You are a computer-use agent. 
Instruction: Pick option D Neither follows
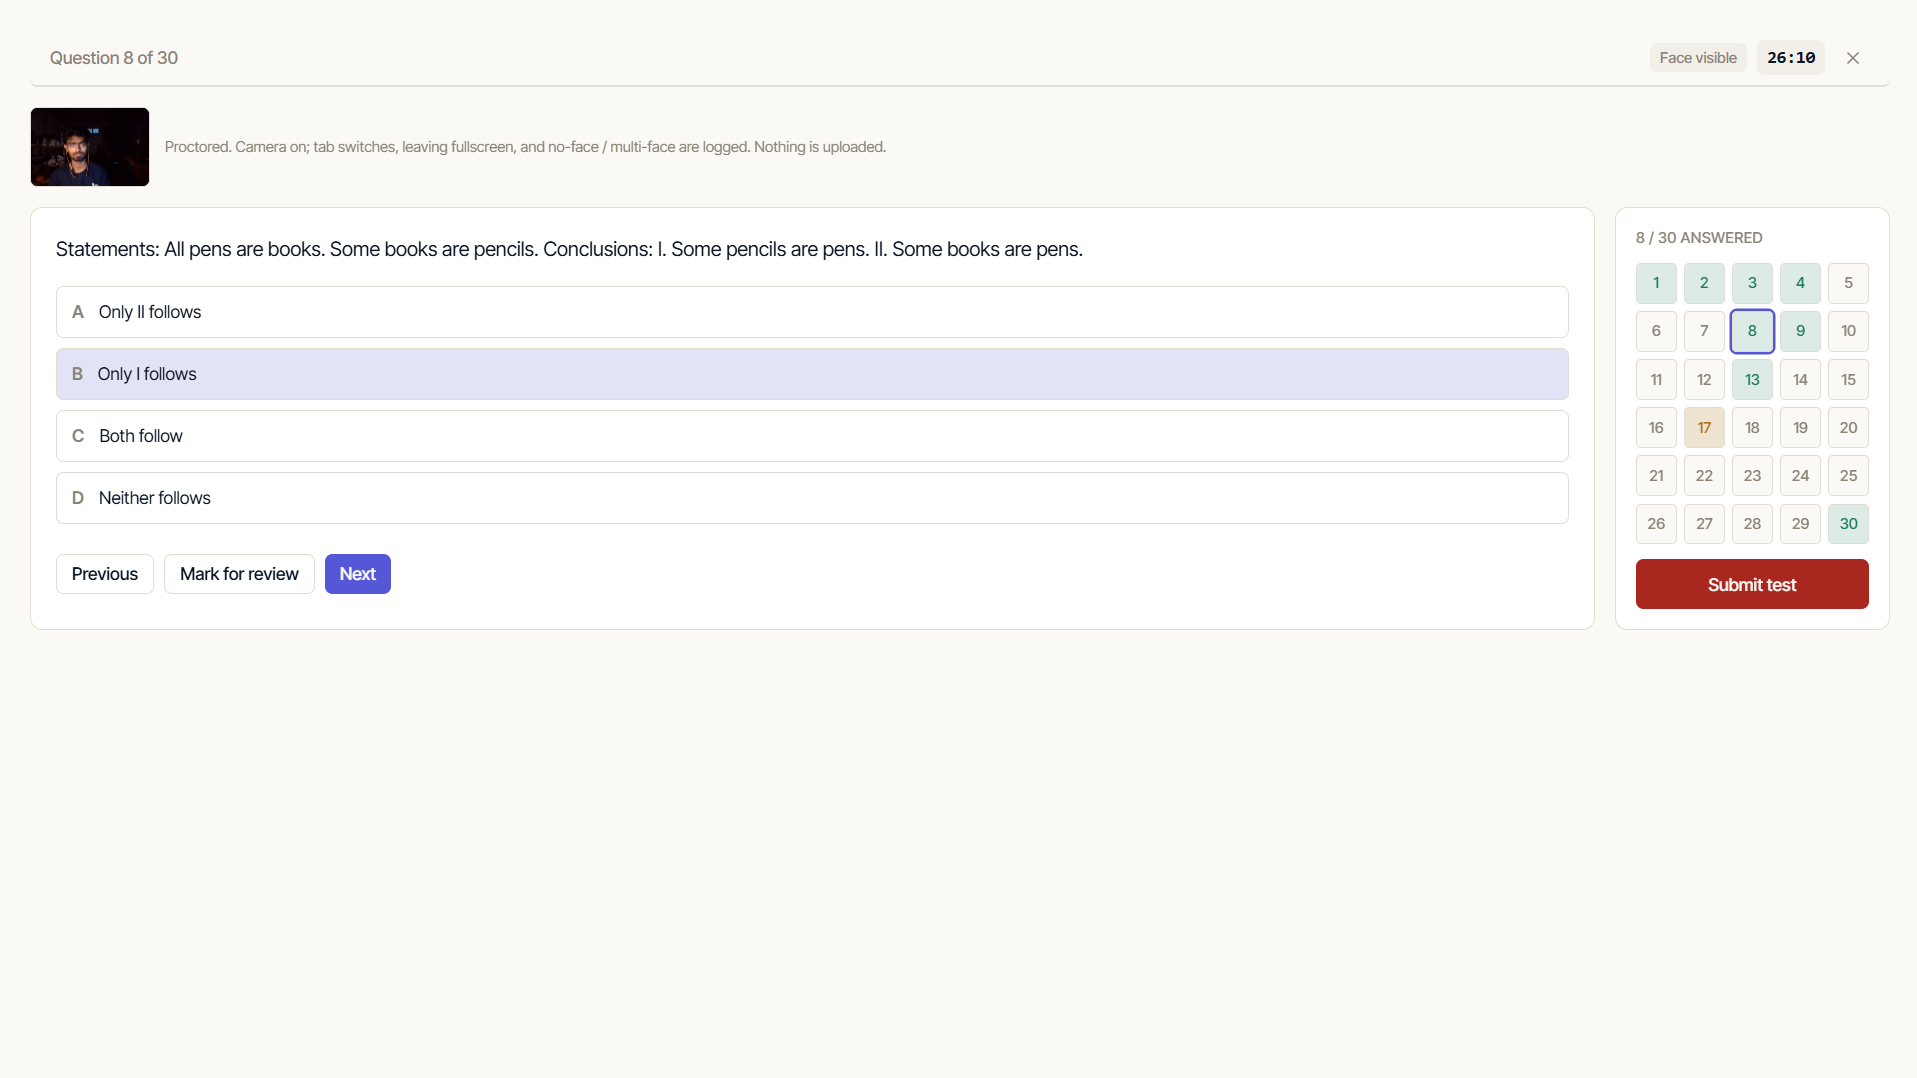812,498
